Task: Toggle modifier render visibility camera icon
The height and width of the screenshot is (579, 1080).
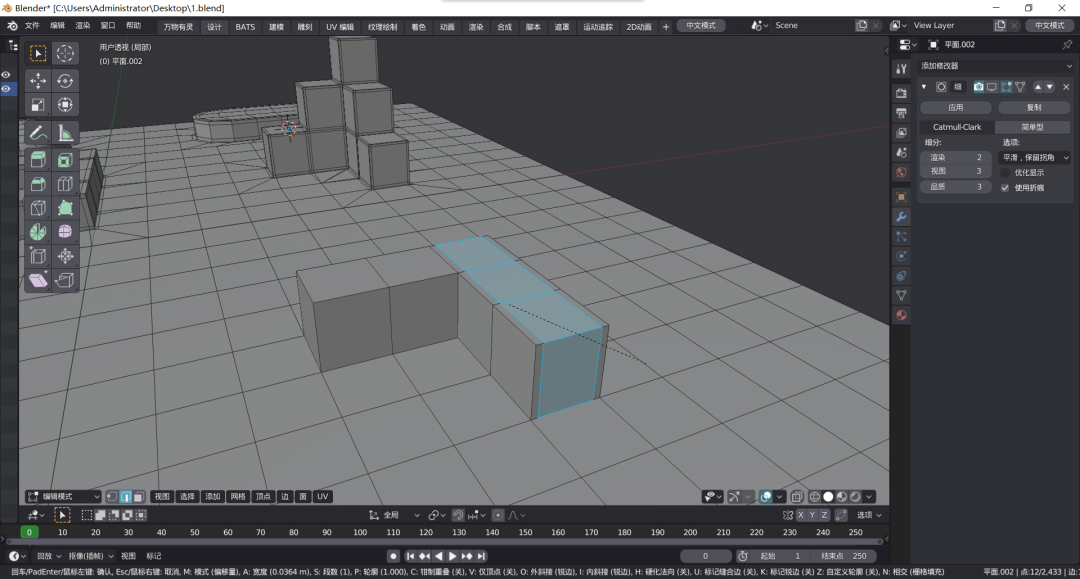Action: coord(978,87)
